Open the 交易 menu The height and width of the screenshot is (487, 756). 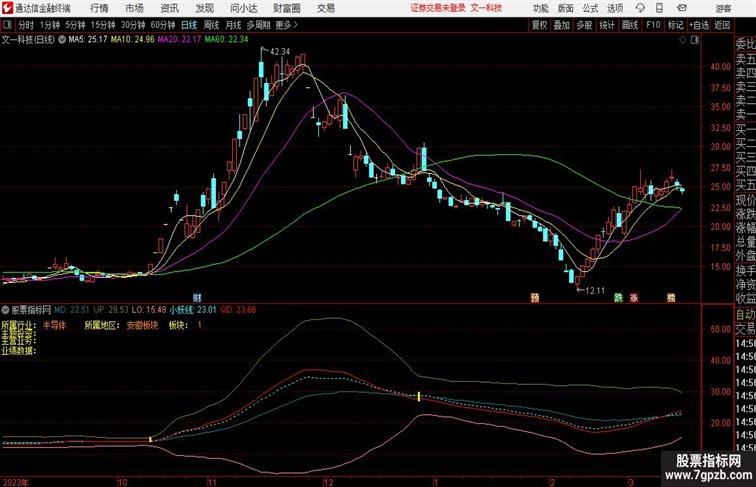tap(325, 8)
